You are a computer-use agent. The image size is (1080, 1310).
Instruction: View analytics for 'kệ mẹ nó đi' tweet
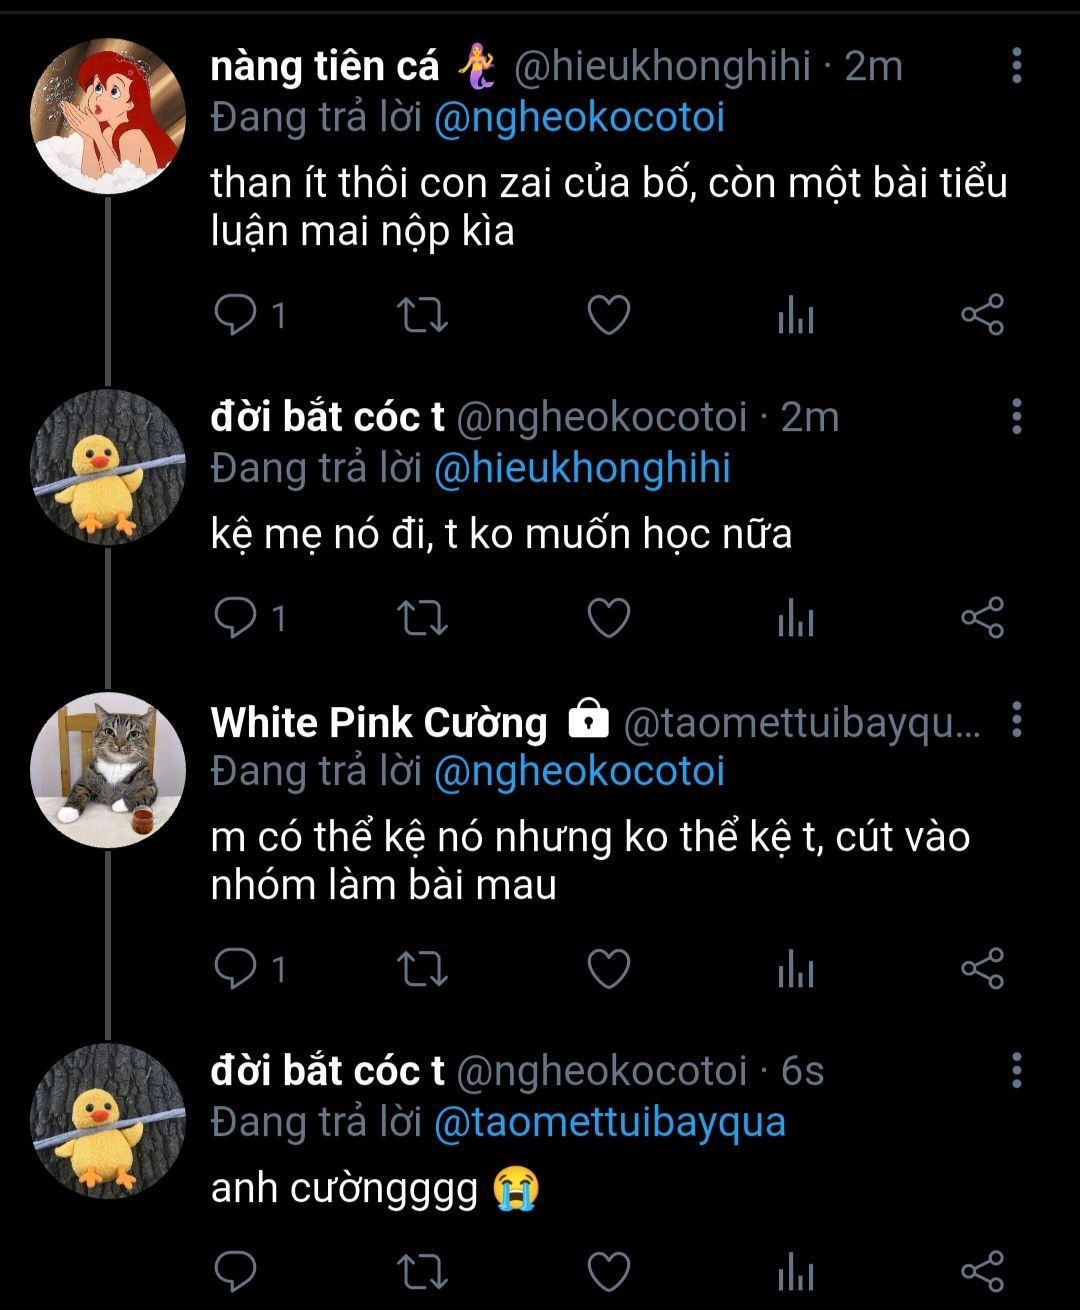pyautogui.click(x=796, y=618)
